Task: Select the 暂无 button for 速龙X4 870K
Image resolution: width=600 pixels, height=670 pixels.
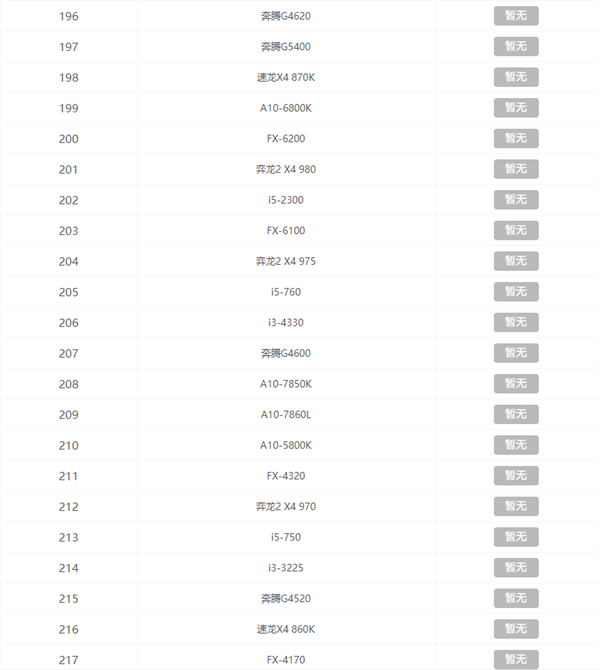Action: click(x=515, y=77)
